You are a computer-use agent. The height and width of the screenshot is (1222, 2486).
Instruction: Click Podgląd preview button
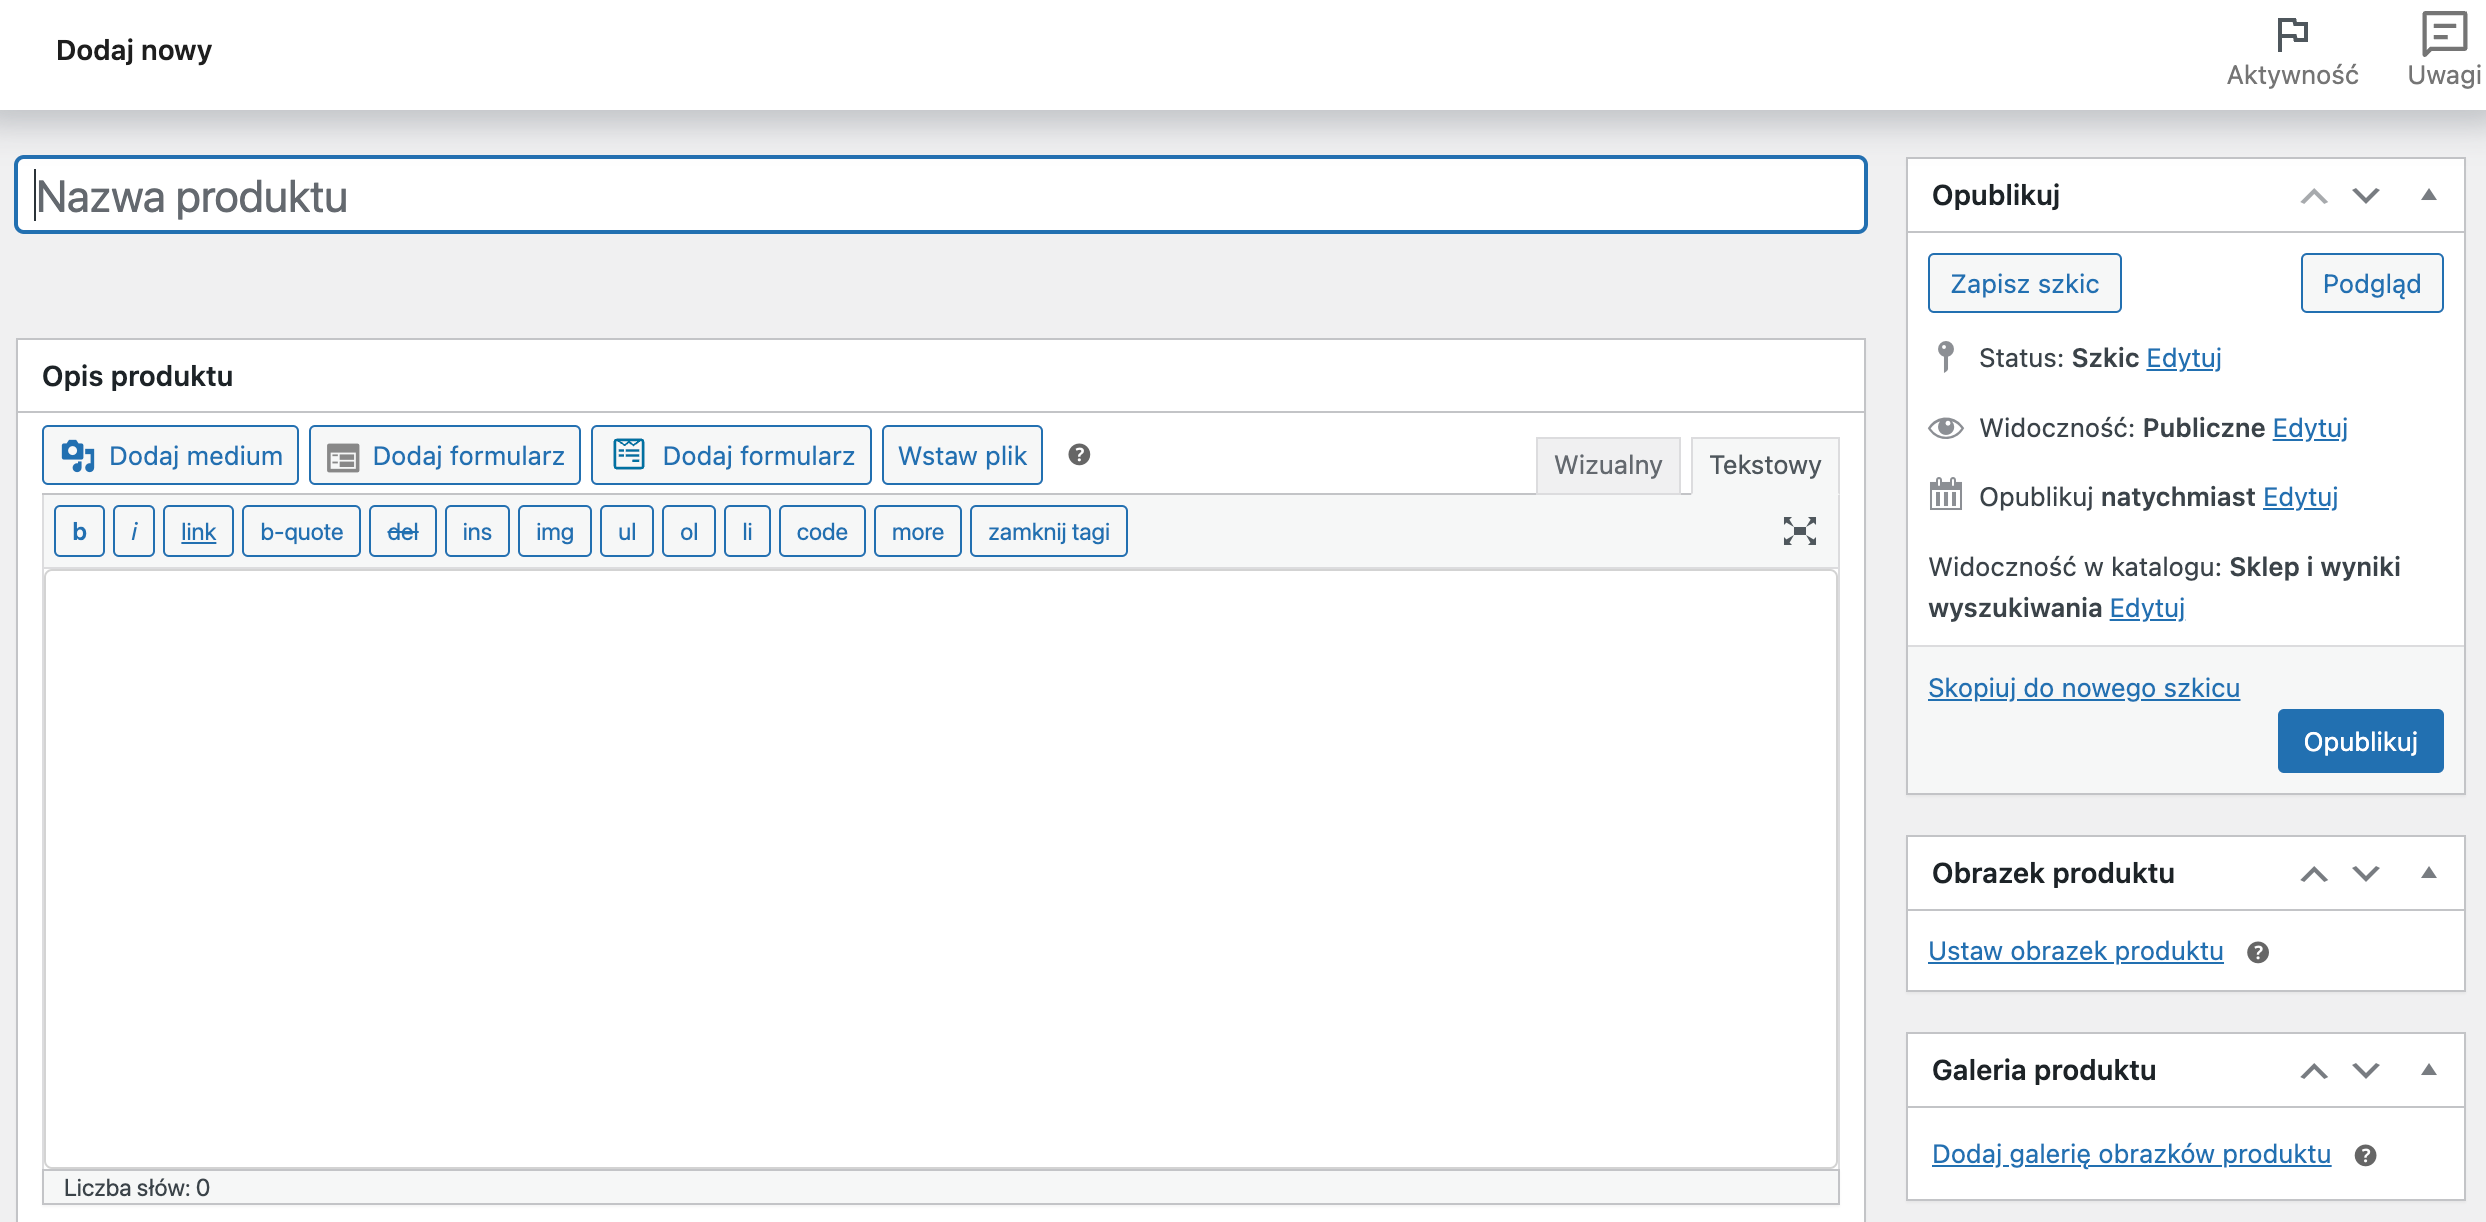(2372, 283)
